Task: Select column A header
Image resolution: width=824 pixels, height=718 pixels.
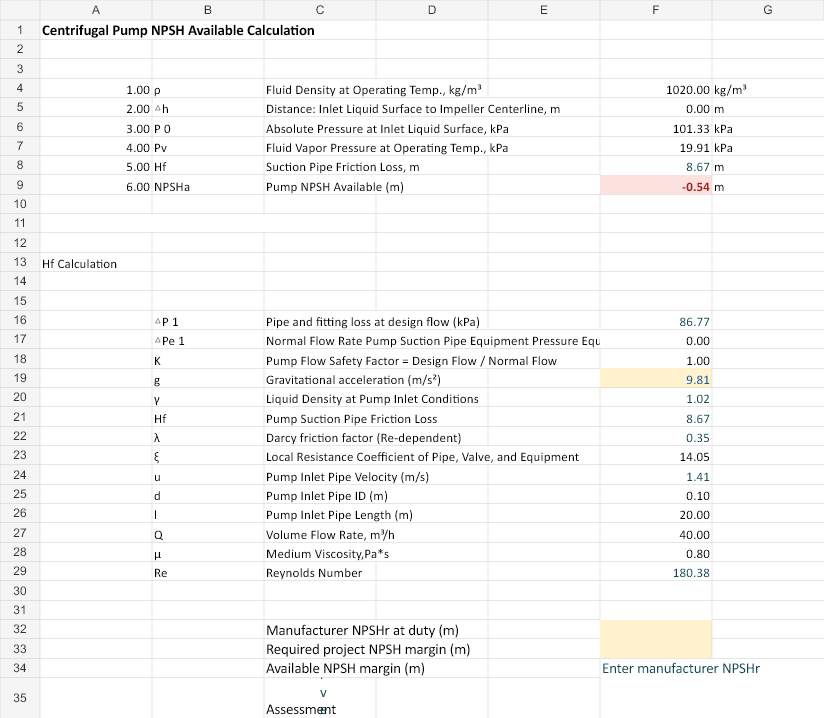Action: click(x=96, y=9)
